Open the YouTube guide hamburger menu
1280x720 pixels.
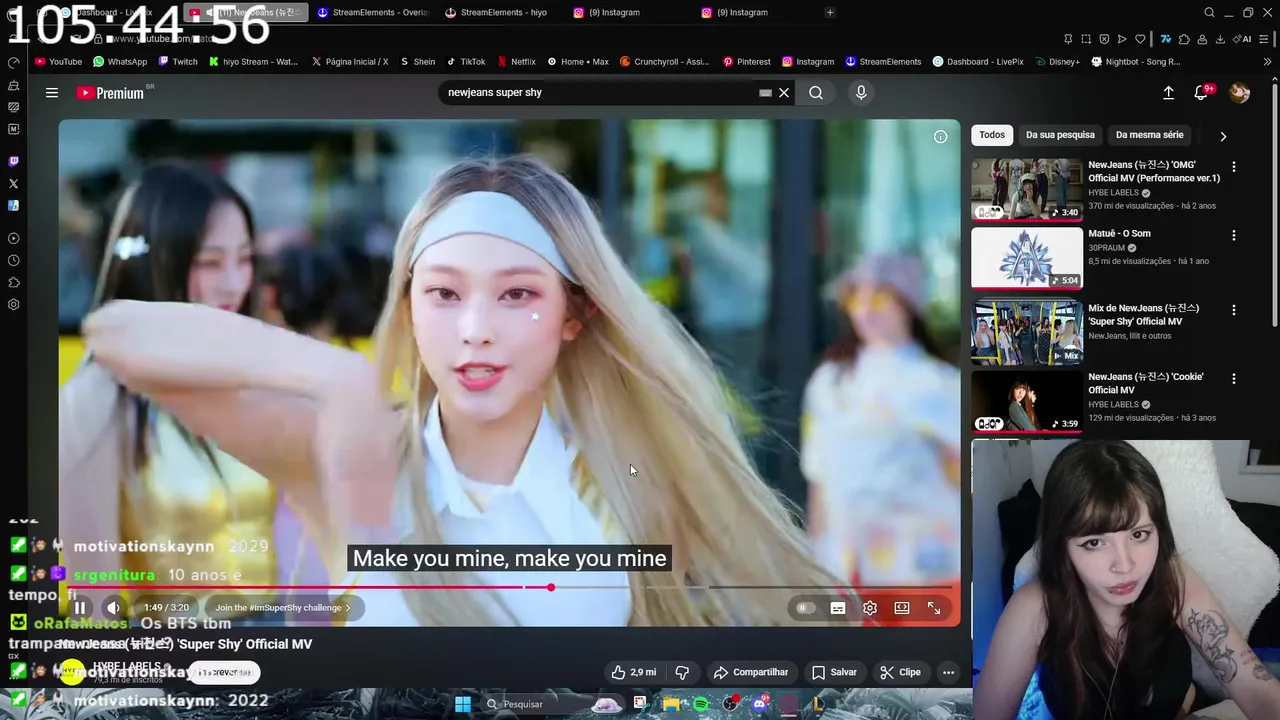[52, 93]
